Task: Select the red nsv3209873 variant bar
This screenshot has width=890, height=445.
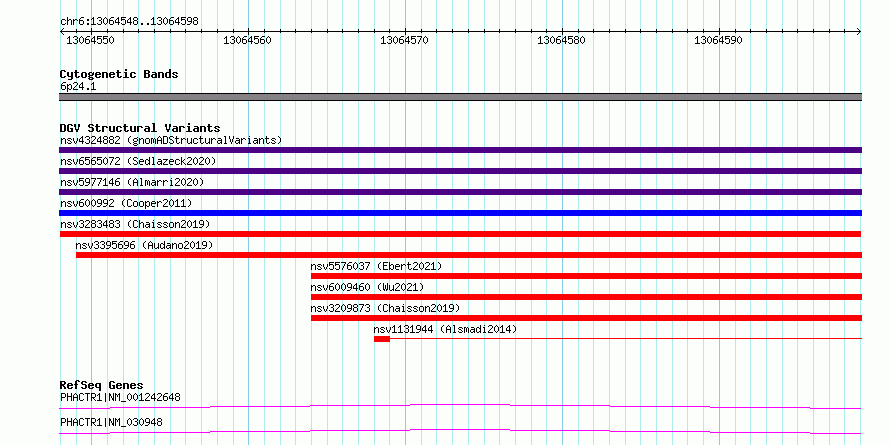Action: click(x=586, y=318)
